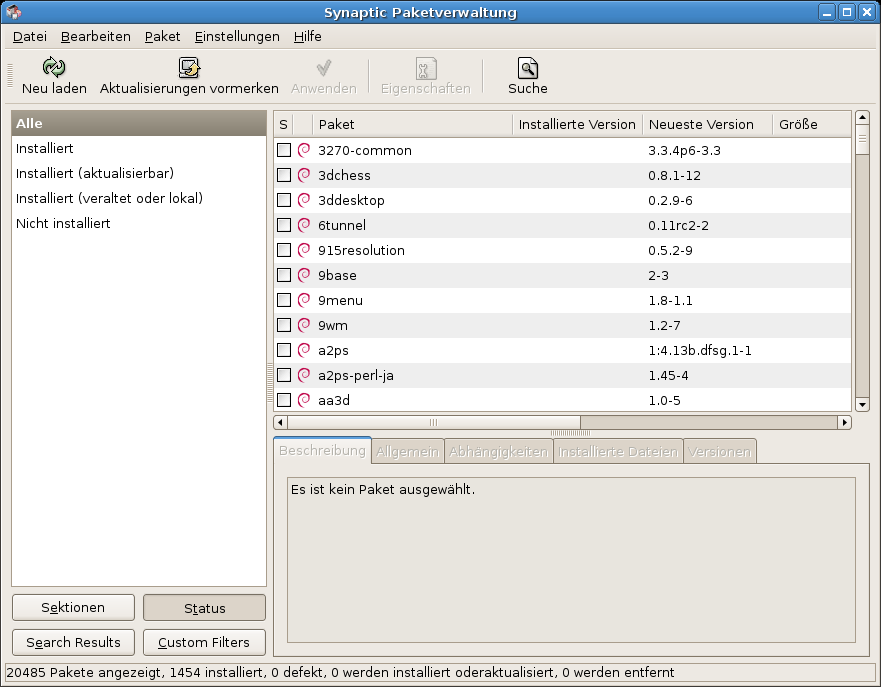Viewport: 881px width, 687px height.
Task: Click Debian swirl icon beside 3dchess
Action: [304, 175]
